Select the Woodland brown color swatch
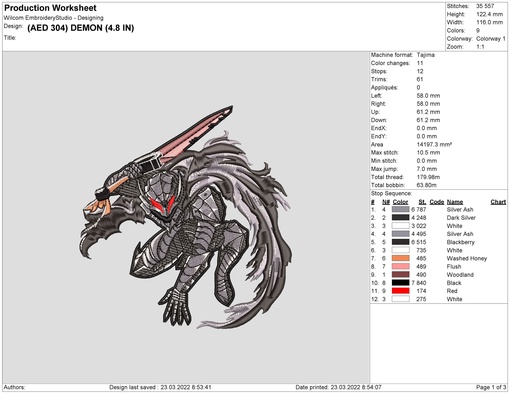Screen dimensions: 510x394 400,275
